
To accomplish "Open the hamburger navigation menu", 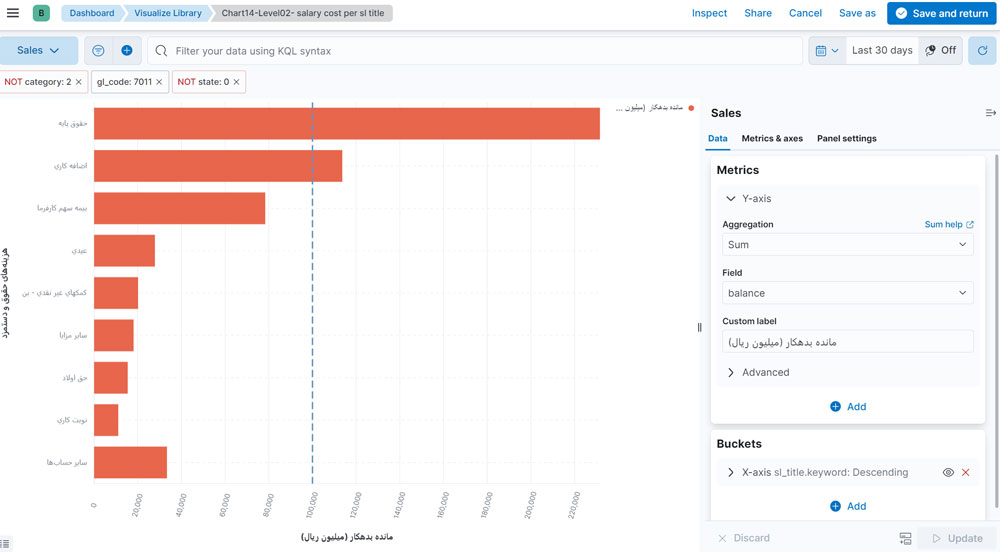I will click(13, 13).
